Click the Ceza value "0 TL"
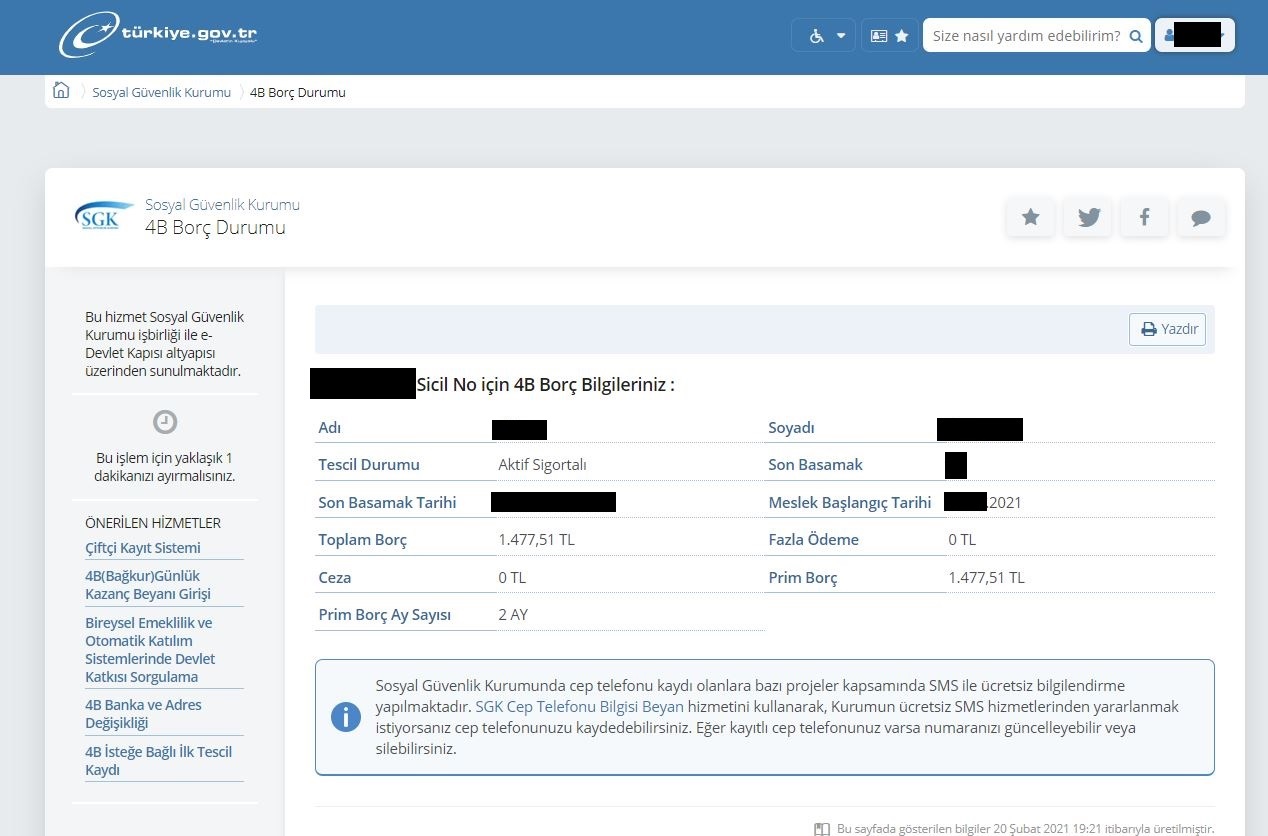The height and width of the screenshot is (836, 1268). (512, 578)
